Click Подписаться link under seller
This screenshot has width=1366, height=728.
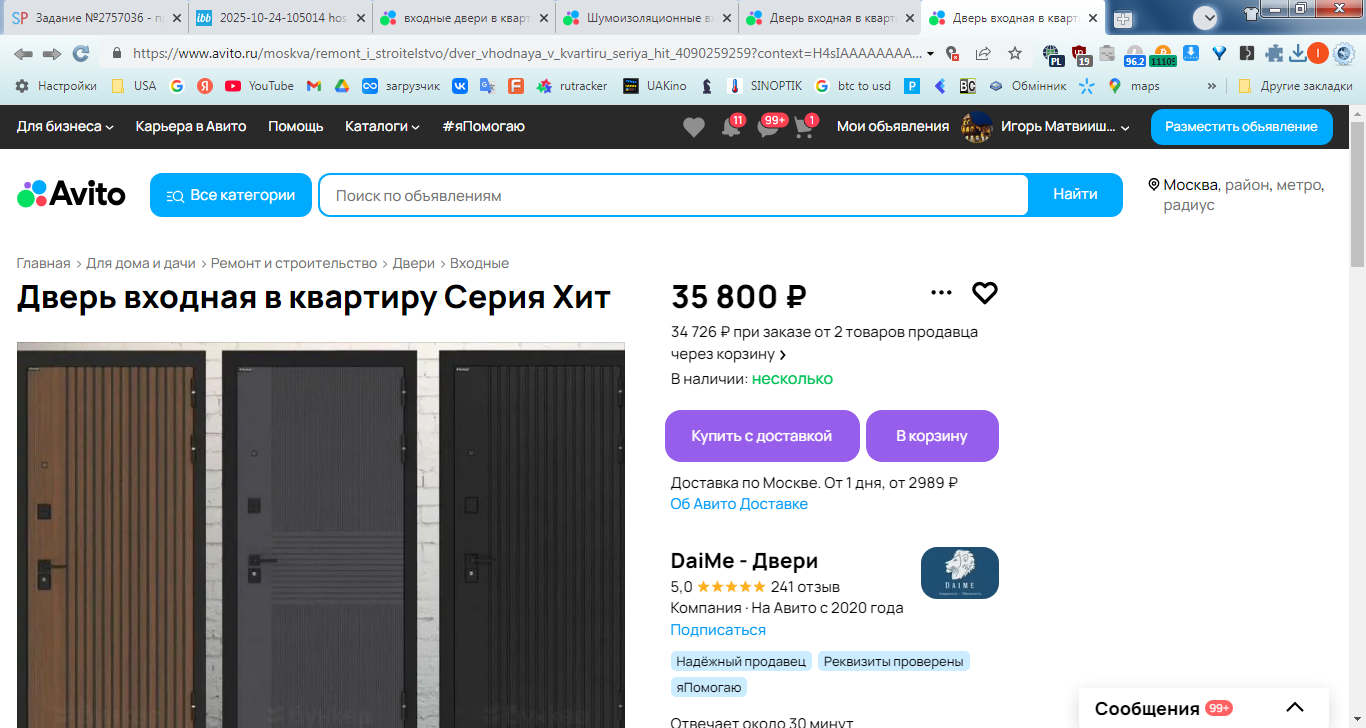[x=718, y=630]
